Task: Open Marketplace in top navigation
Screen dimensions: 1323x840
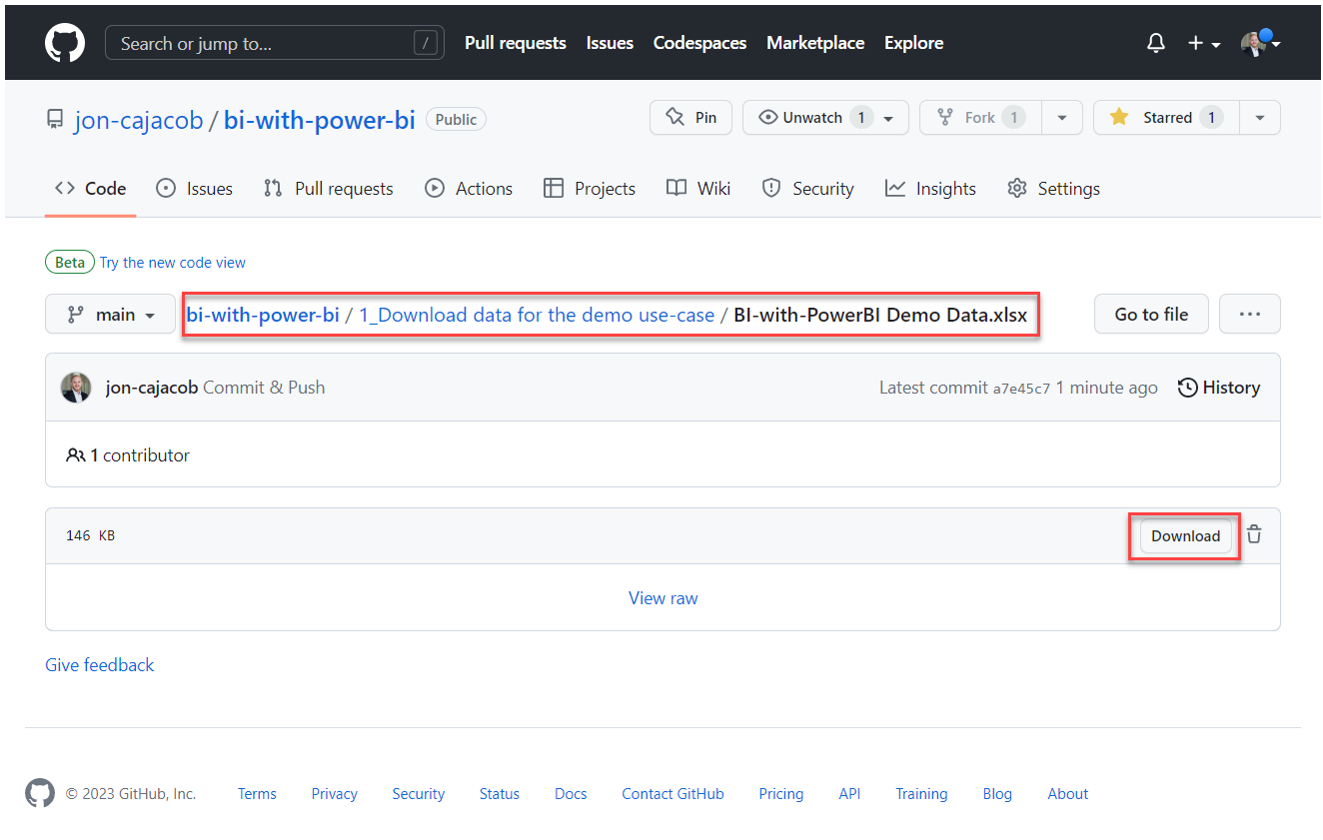Action: point(815,43)
